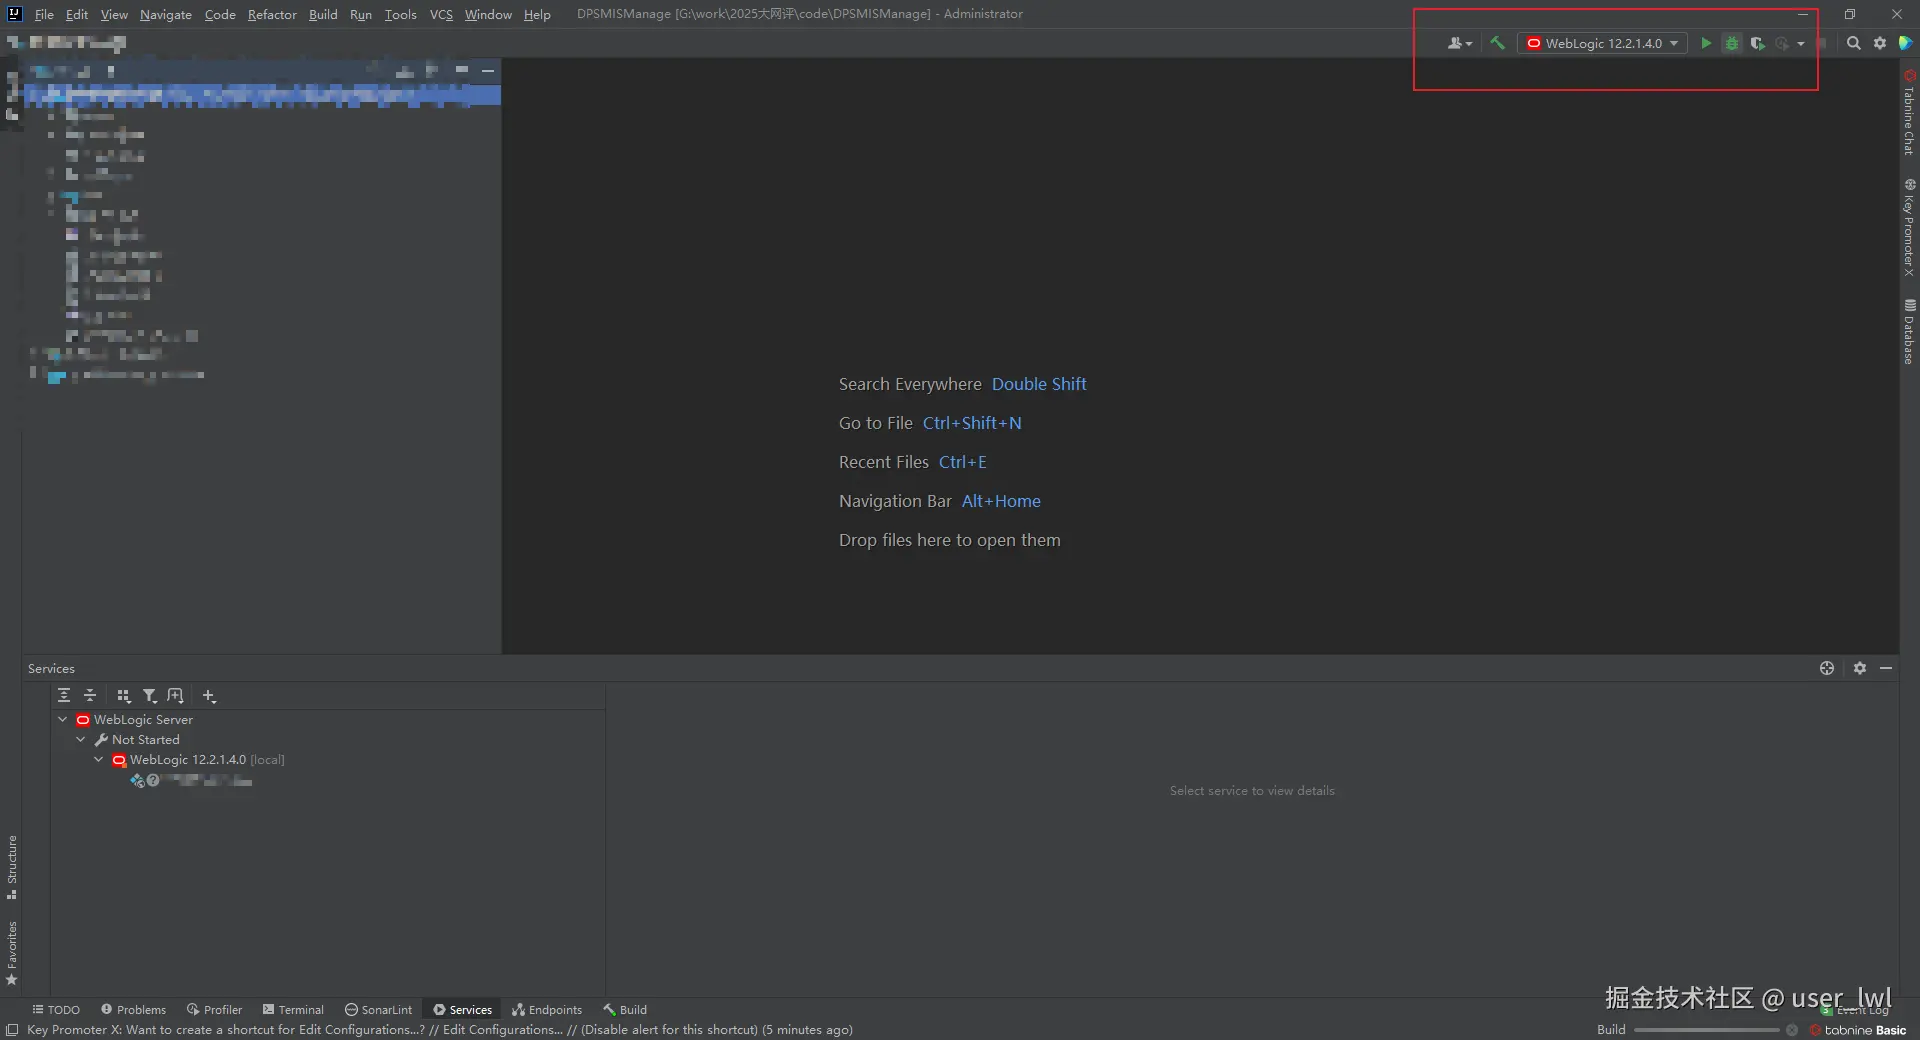
Task: Open the TODO tool window tab
Action: (56, 1009)
